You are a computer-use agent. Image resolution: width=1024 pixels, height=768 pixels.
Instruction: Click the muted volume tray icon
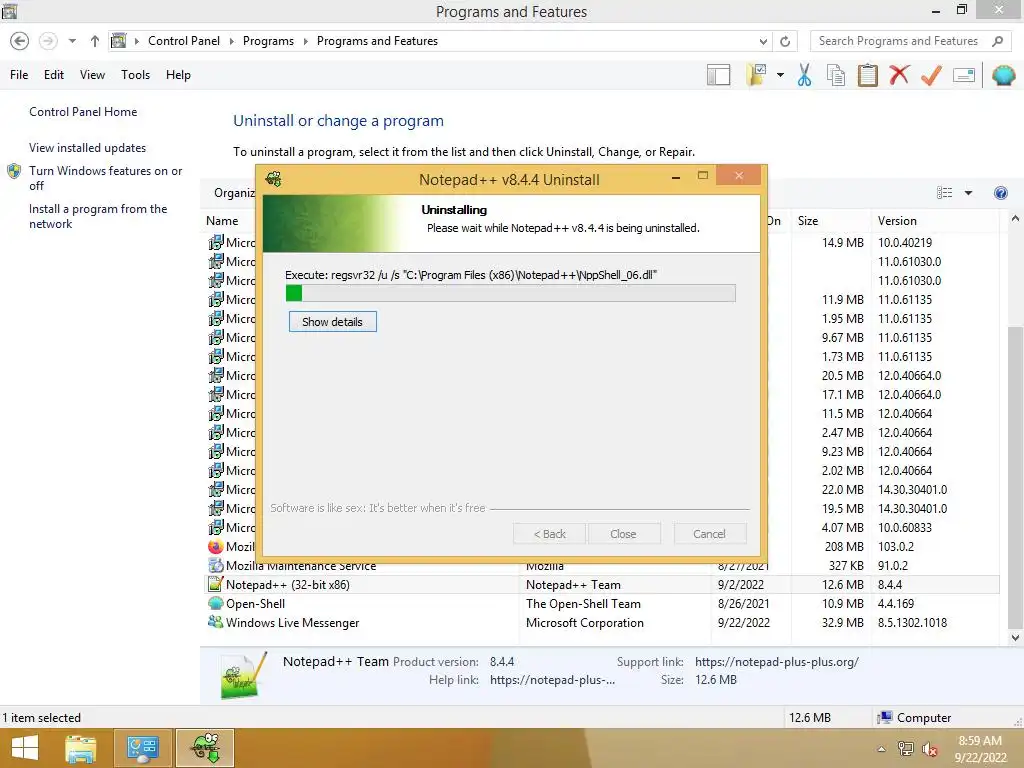[930, 749]
